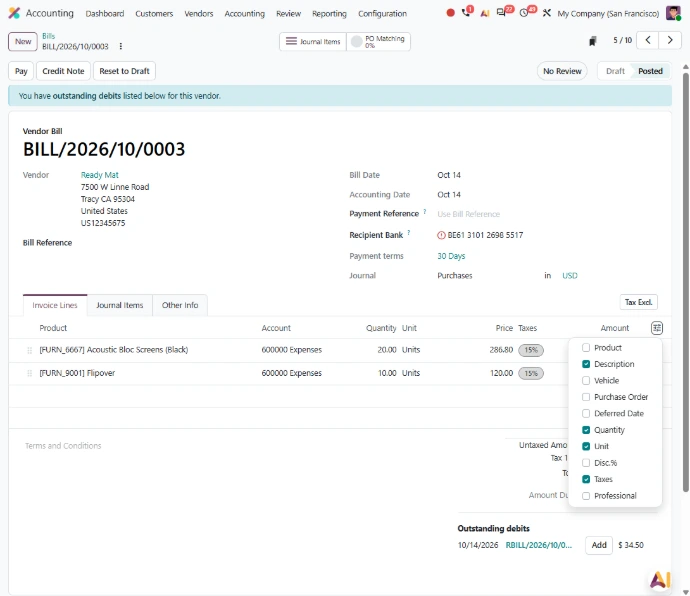The height and width of the screenshot is (596, 690).
Task: Toggle the Purchase Order column checkbox
Action: click(586, 397)
